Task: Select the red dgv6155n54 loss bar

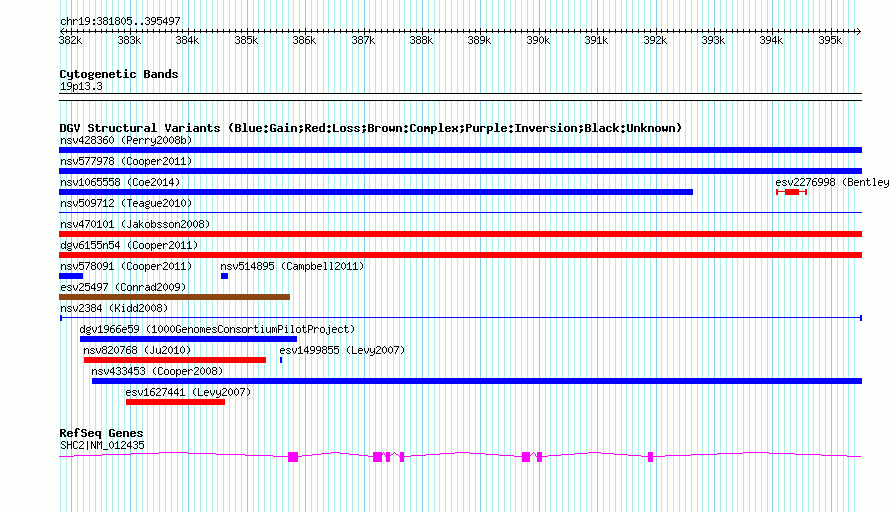Action: 460,255
